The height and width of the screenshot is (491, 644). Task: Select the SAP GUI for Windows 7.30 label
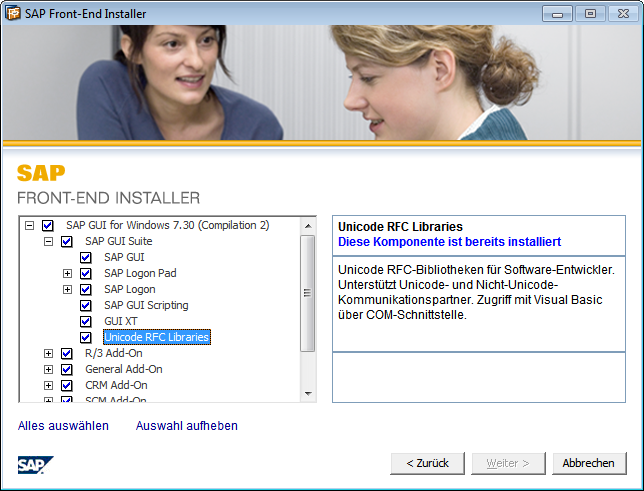[x=168, y=226]
